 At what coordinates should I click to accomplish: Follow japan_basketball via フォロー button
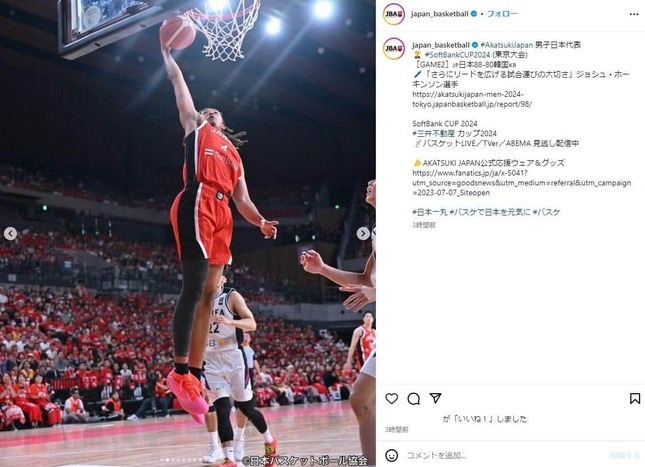click(502, 14)
